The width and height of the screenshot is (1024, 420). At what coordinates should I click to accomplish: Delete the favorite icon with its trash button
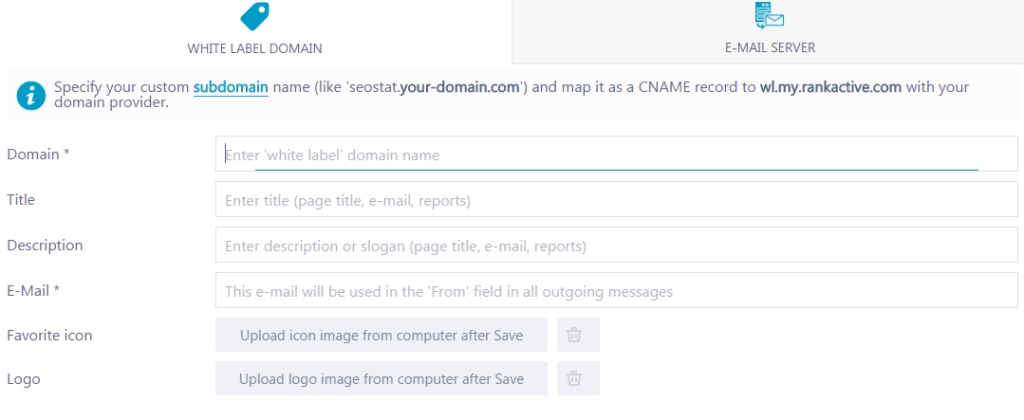coord(578,335)
